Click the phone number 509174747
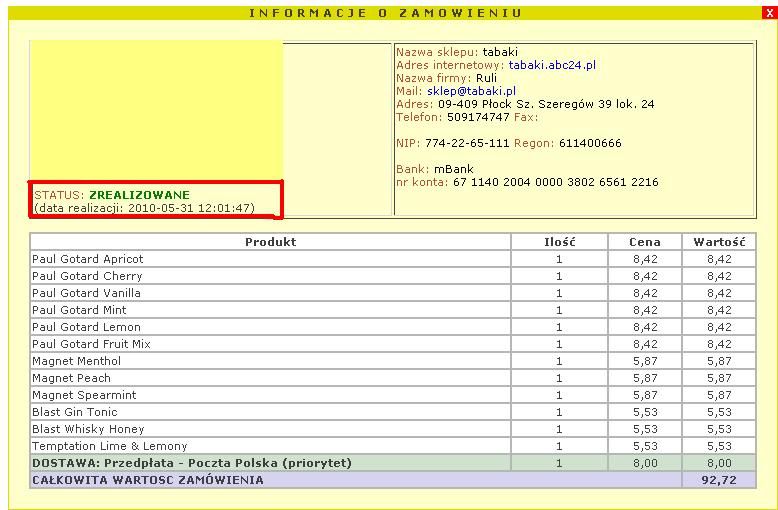The width and height of the screenshot is (778, 510). coord(478,117)
